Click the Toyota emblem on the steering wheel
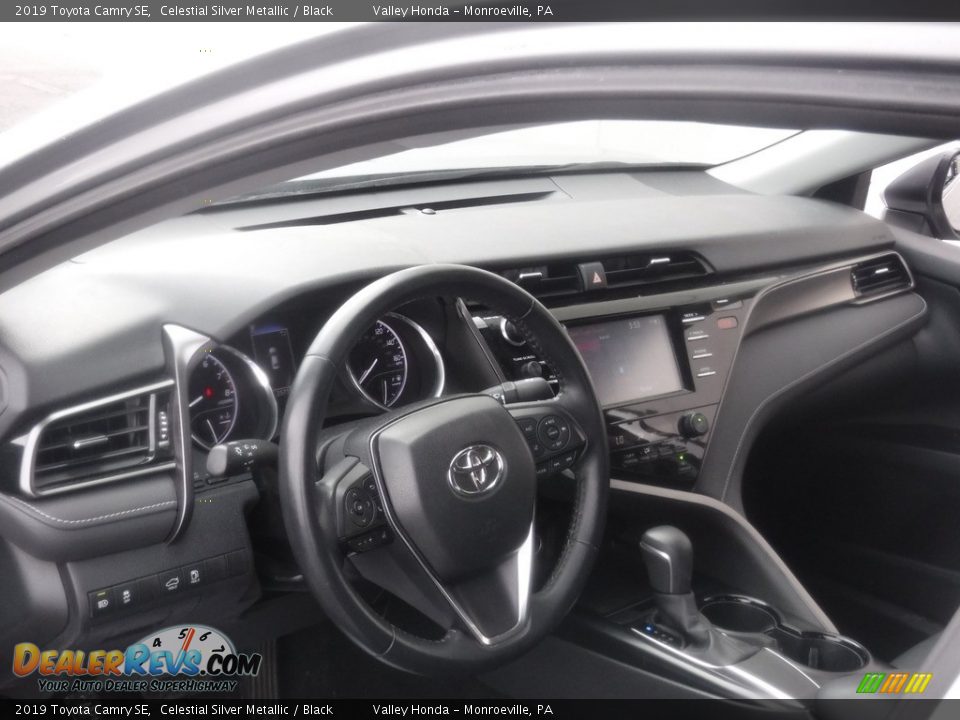The width and height of the screenshot is (960, 720). tap(476, 470)
